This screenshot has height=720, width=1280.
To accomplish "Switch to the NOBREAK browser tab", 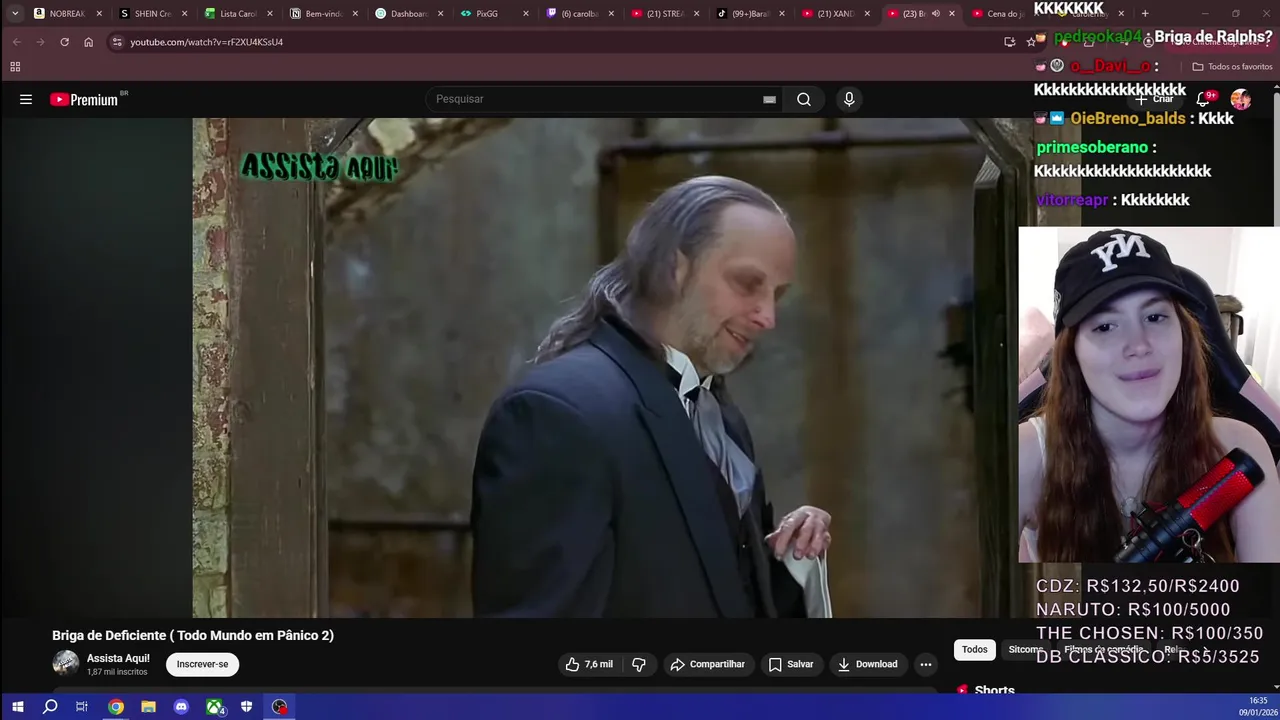I will point(68,14).
